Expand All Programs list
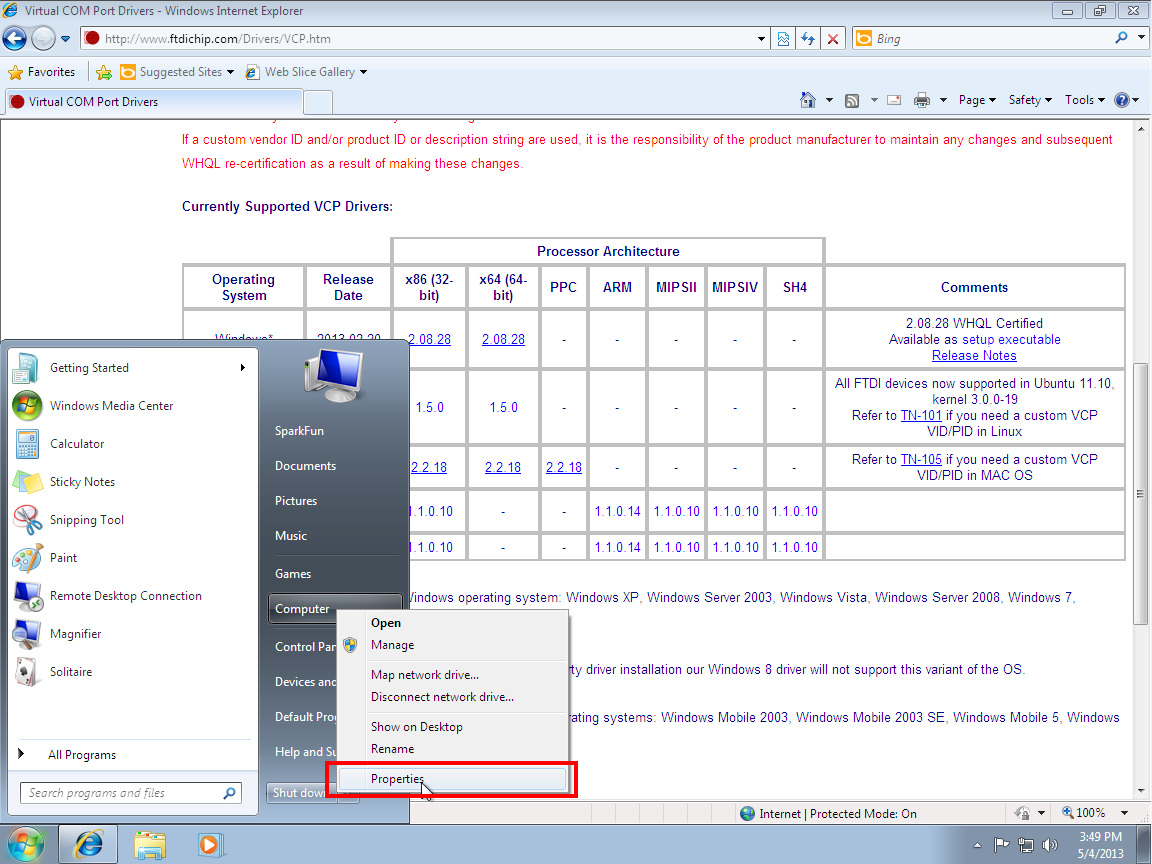 (131, 755)
